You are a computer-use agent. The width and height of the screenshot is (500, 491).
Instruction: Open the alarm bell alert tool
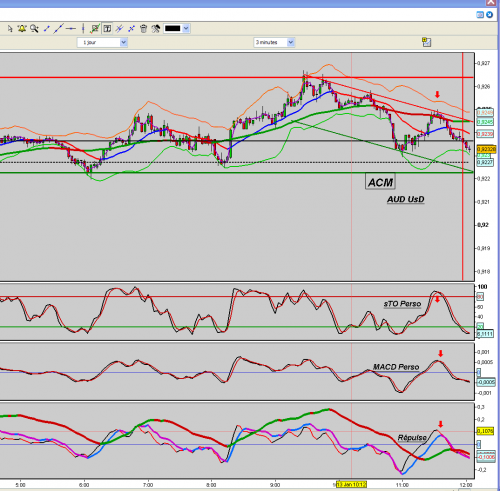[x=22, y=29]
